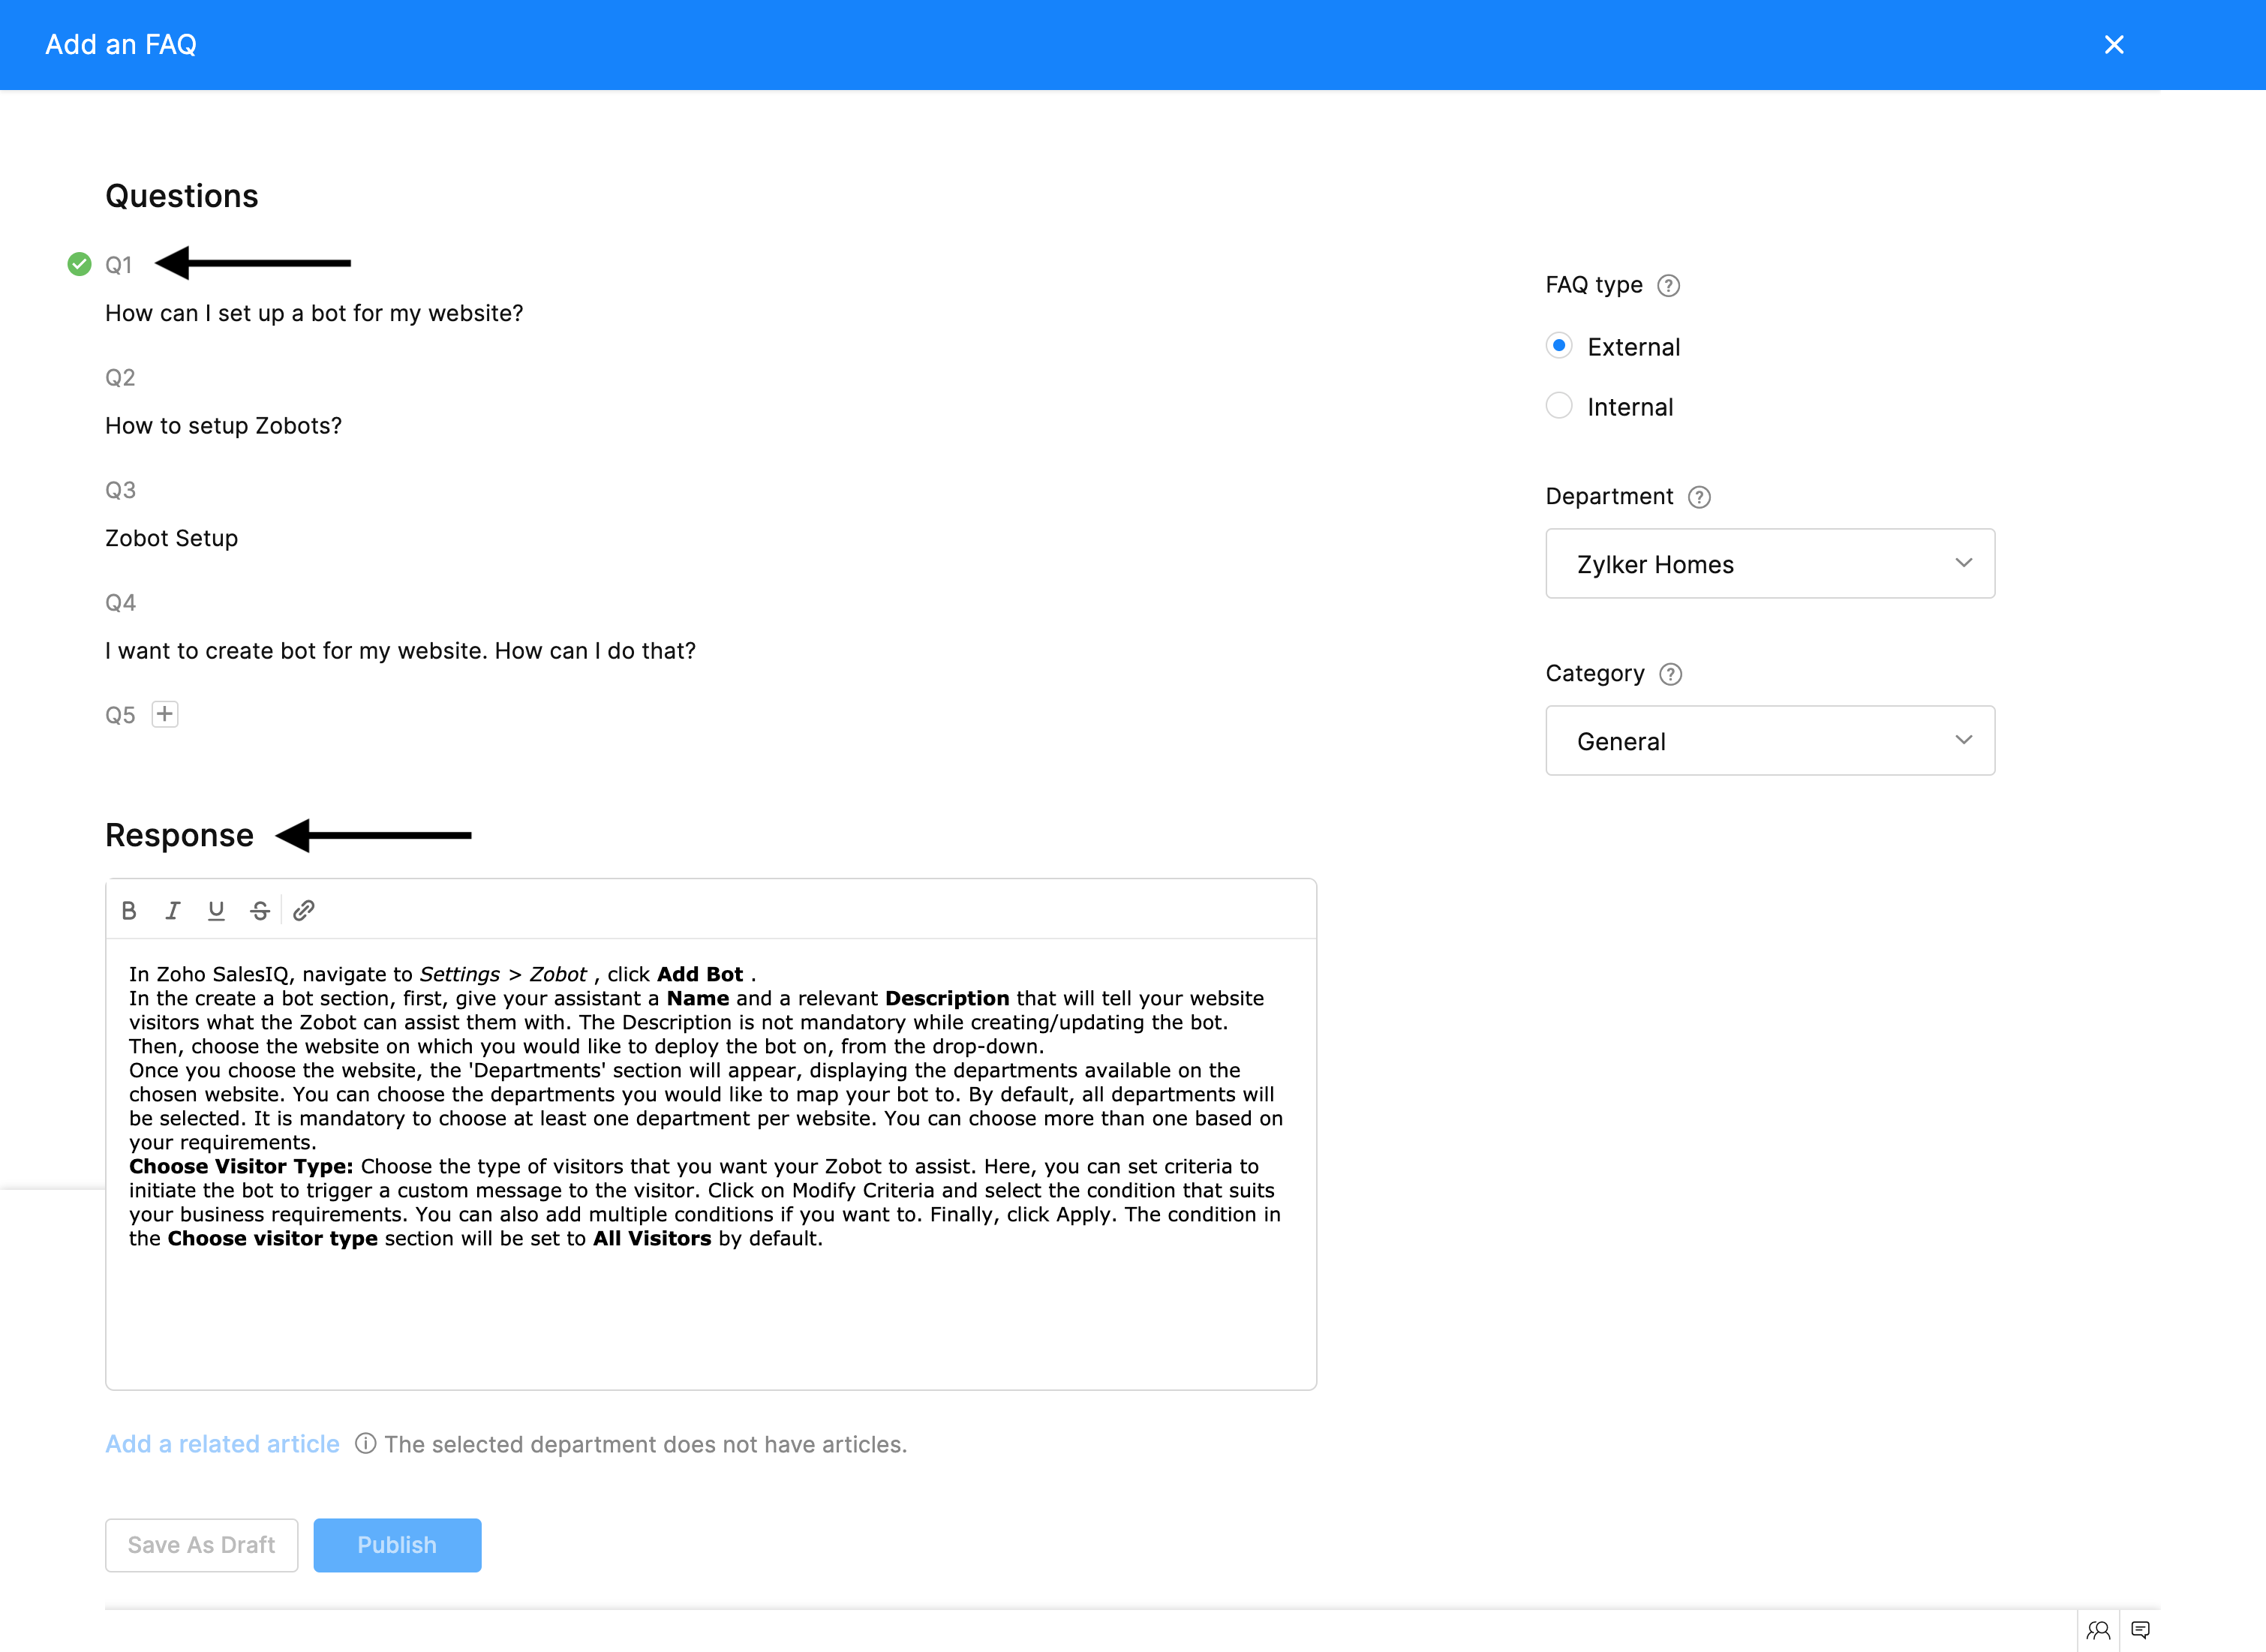Image resolution: width=2266 pixels, height=1652 pixels.
Task: Click the underline formatting icon
Action: (216, 910)
